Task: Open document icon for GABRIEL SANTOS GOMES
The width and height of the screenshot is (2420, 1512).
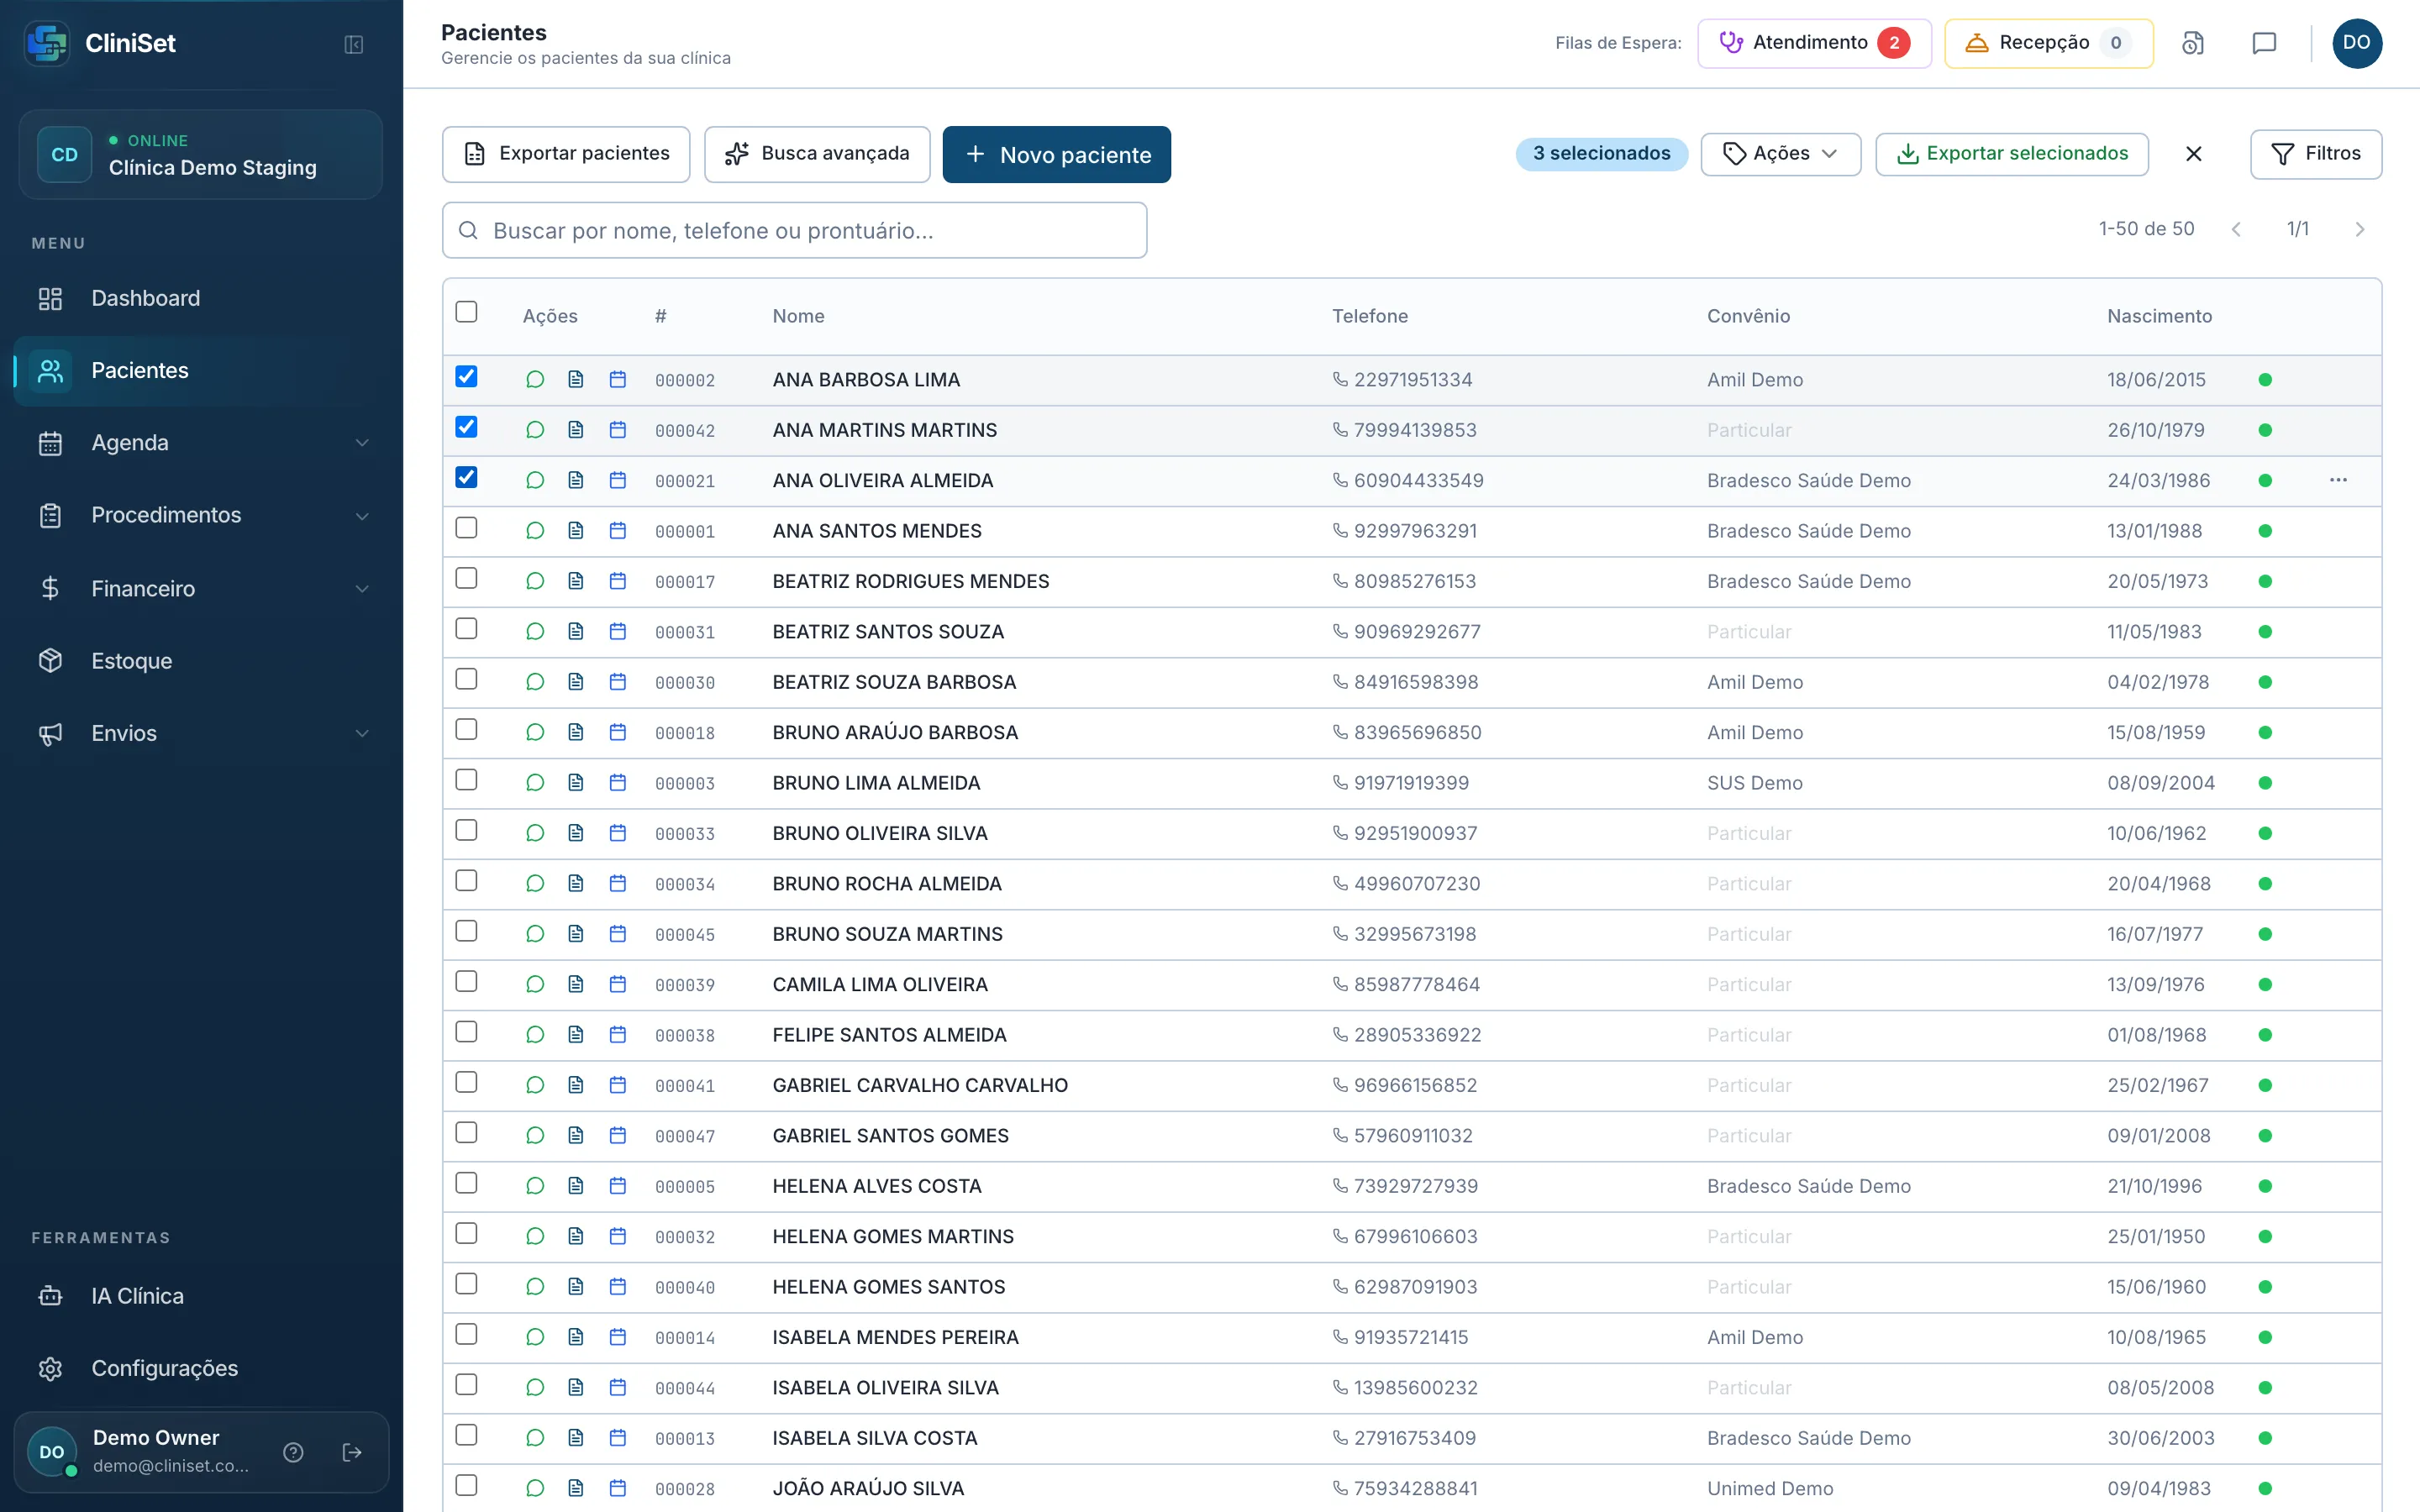Action: click(576, 1136)
